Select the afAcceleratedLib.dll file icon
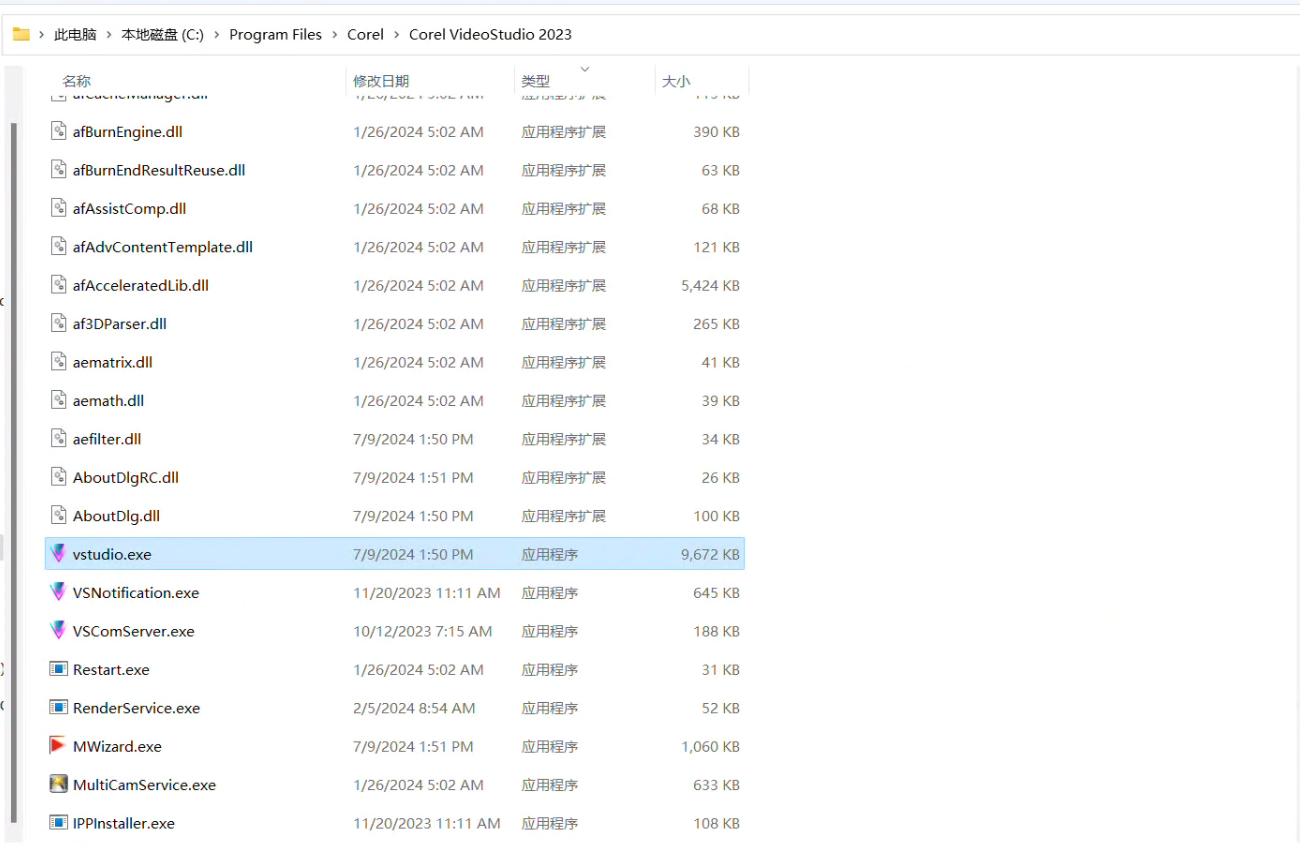The height and width of the screenshot is (847, 1300). 59,285
